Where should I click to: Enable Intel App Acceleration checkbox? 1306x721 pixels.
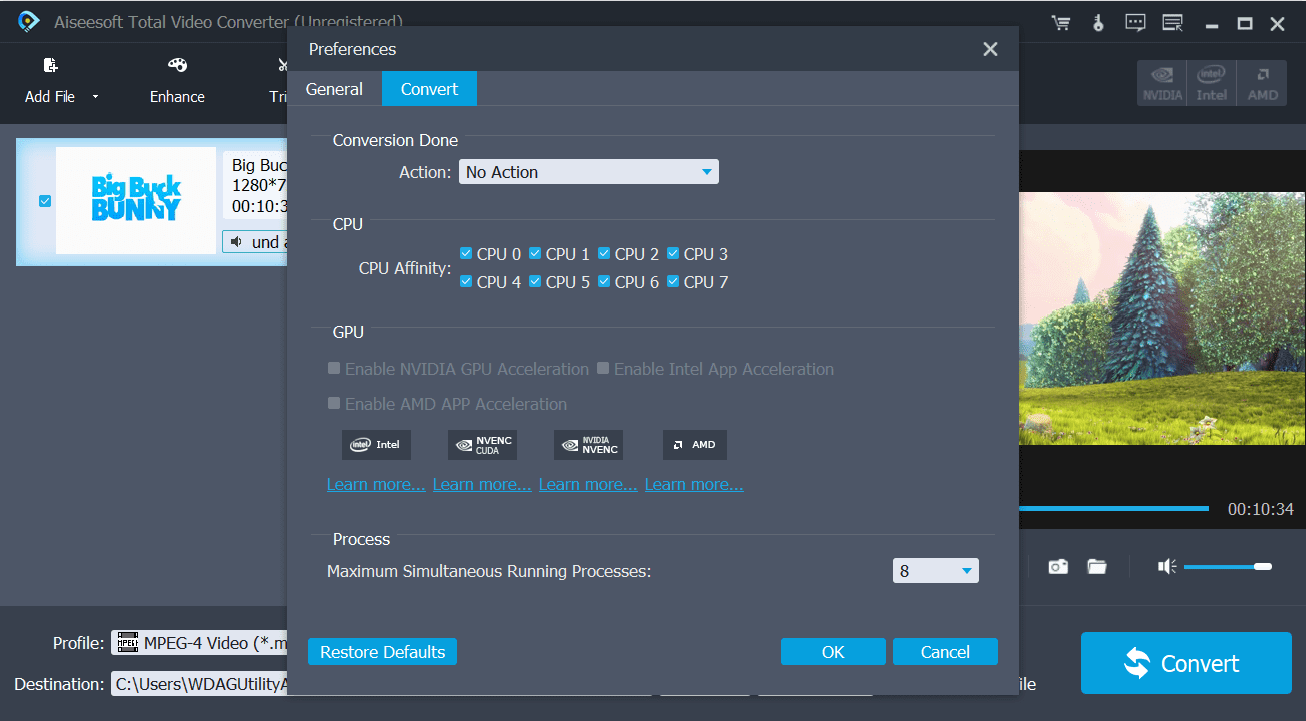pyautogui.click(x=603, y=369)
